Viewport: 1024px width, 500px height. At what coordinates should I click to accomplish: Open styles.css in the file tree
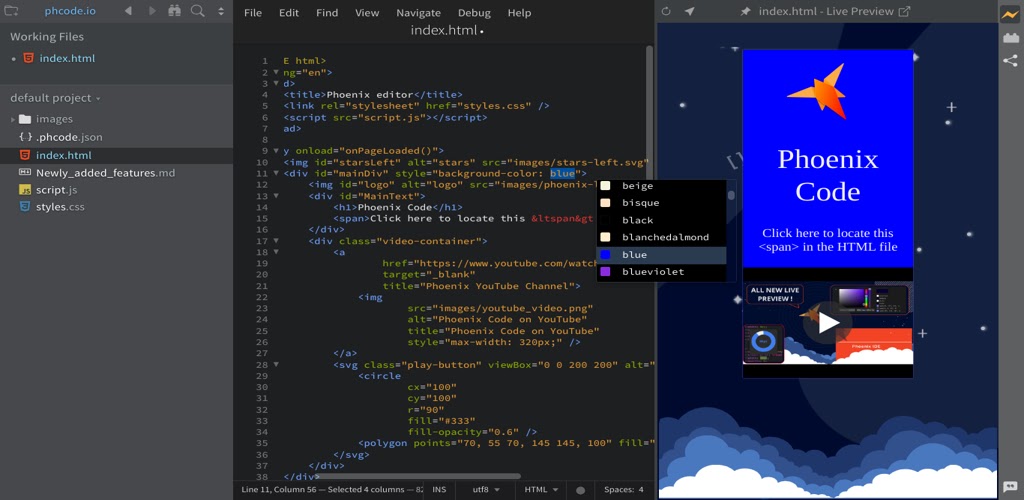pyautogui.click(x=60, y=207)
